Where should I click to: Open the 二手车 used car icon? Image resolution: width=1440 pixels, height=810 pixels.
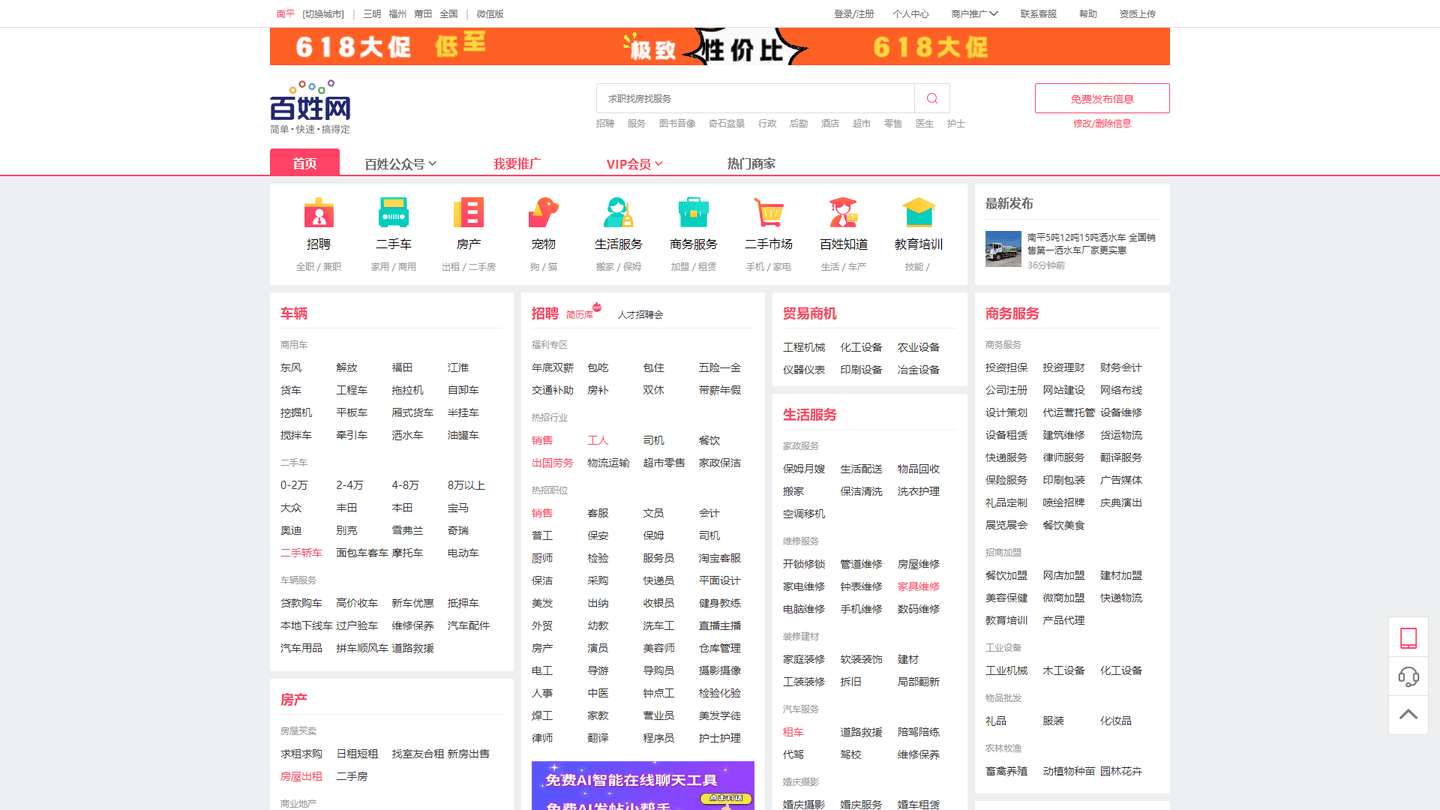pyautogui.click(x=394, y=213)
